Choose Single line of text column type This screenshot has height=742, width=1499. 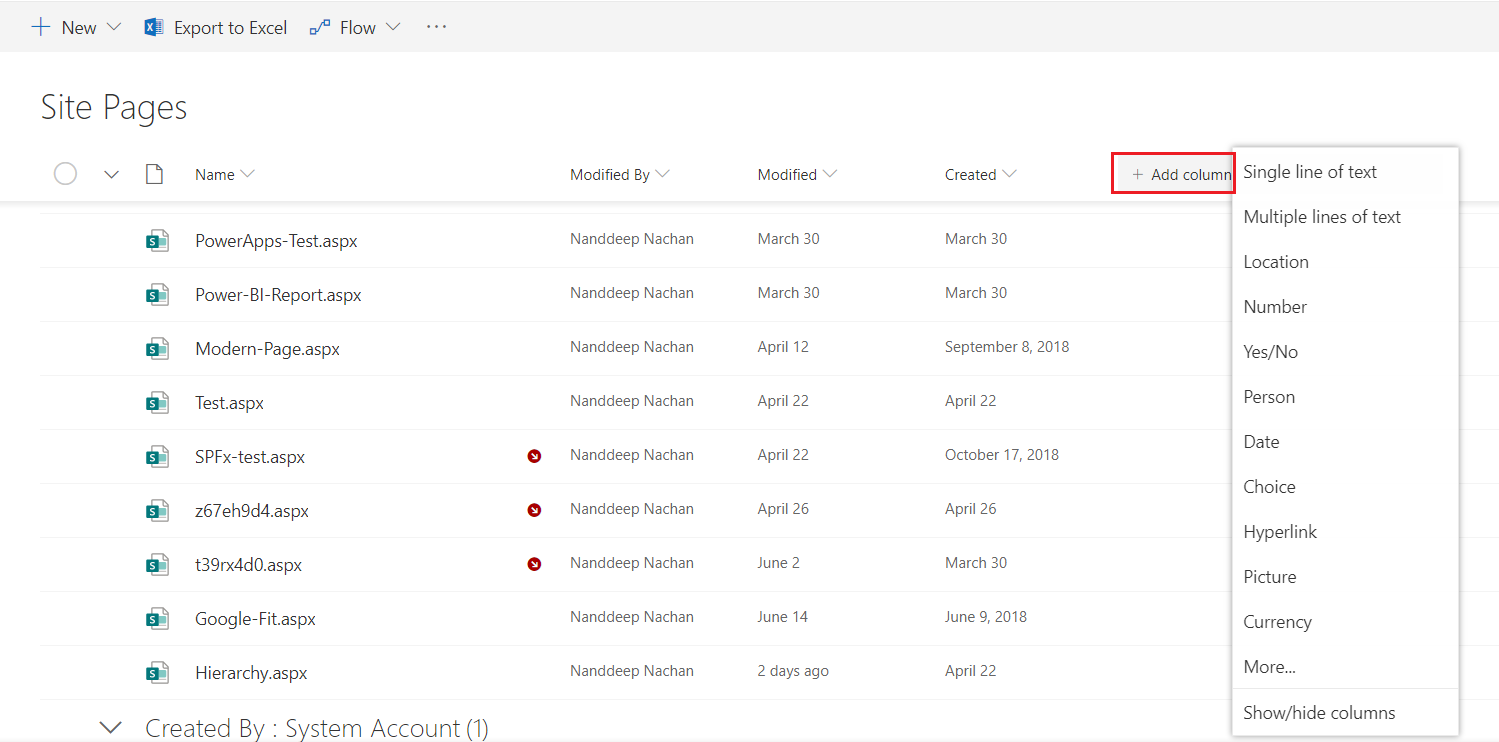[1309, 172]
